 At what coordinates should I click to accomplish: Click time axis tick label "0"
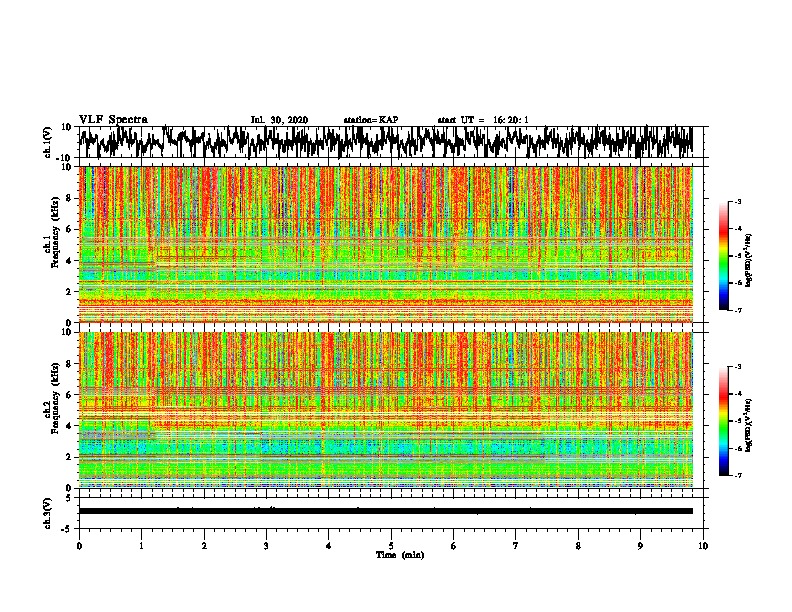click(79, 546)
